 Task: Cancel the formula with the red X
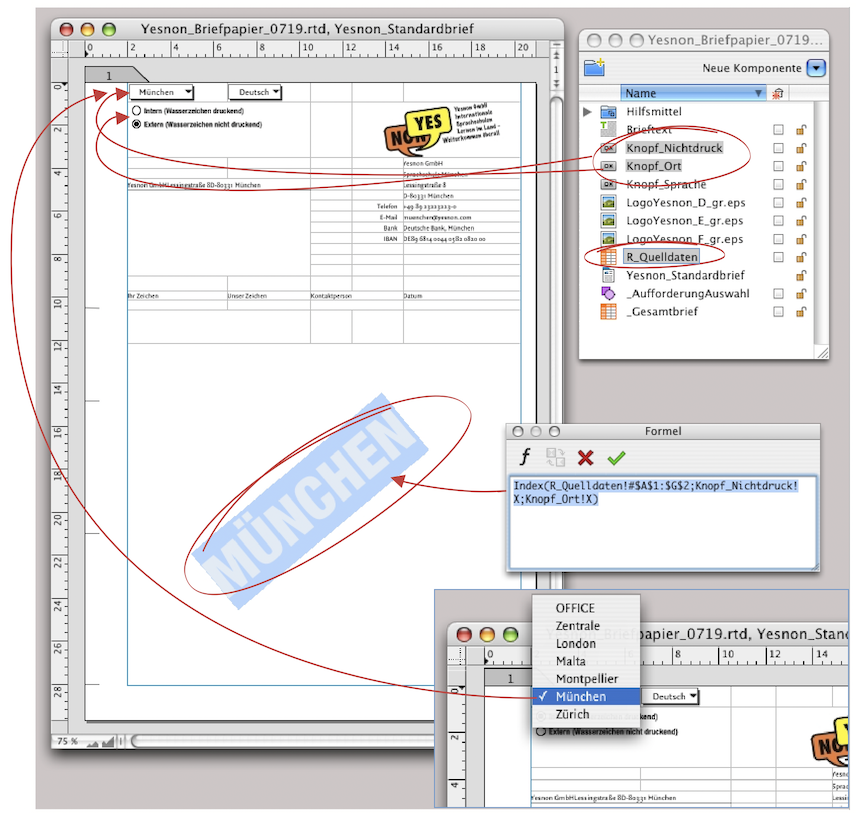coord(586,457)
